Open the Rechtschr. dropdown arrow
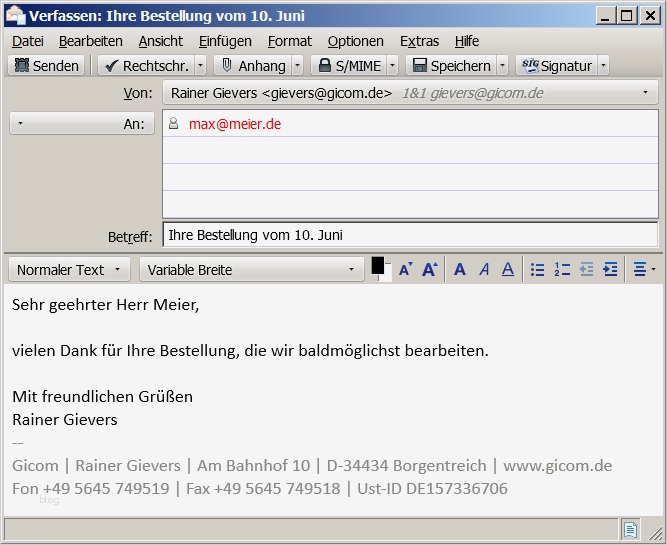The width and height of the screenshot is (667, 545). click(201, 66)
